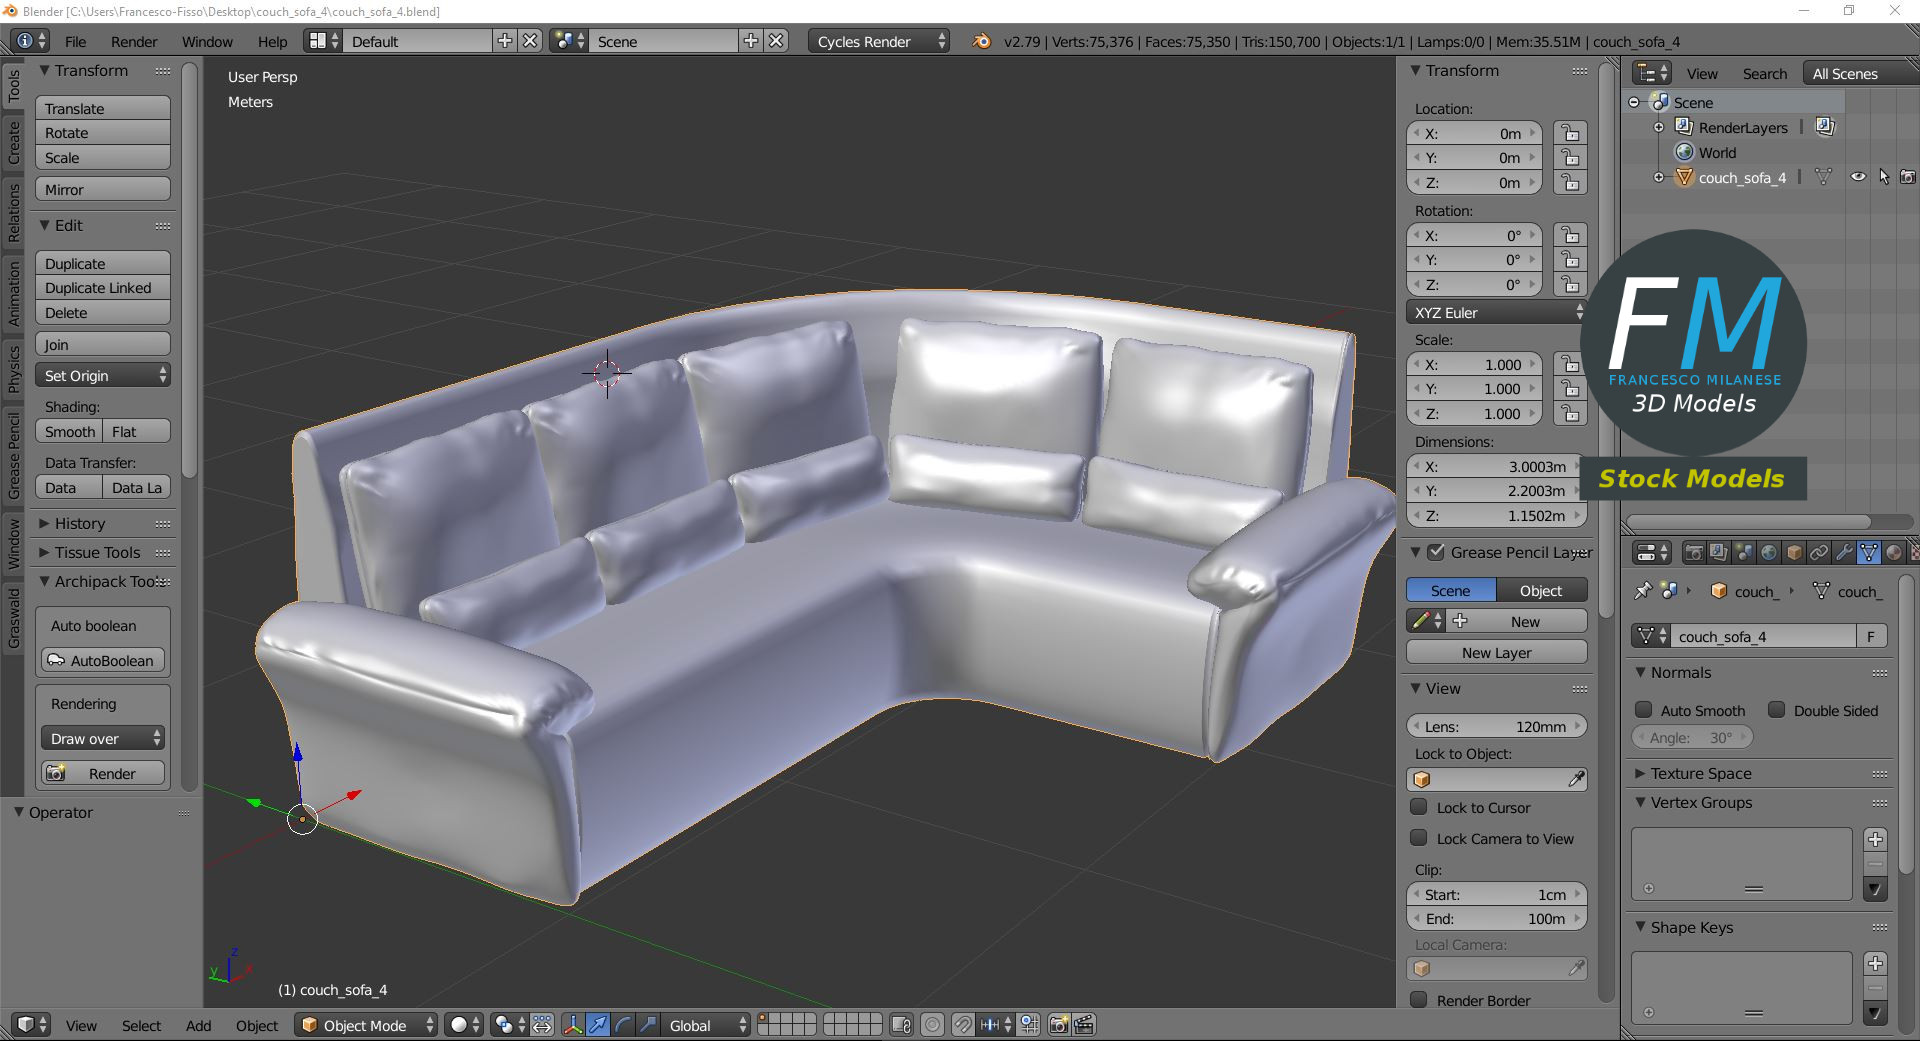Lock the Location X value
The height and width of the screenshot is (1041, 1920).
coord(1570,134)
